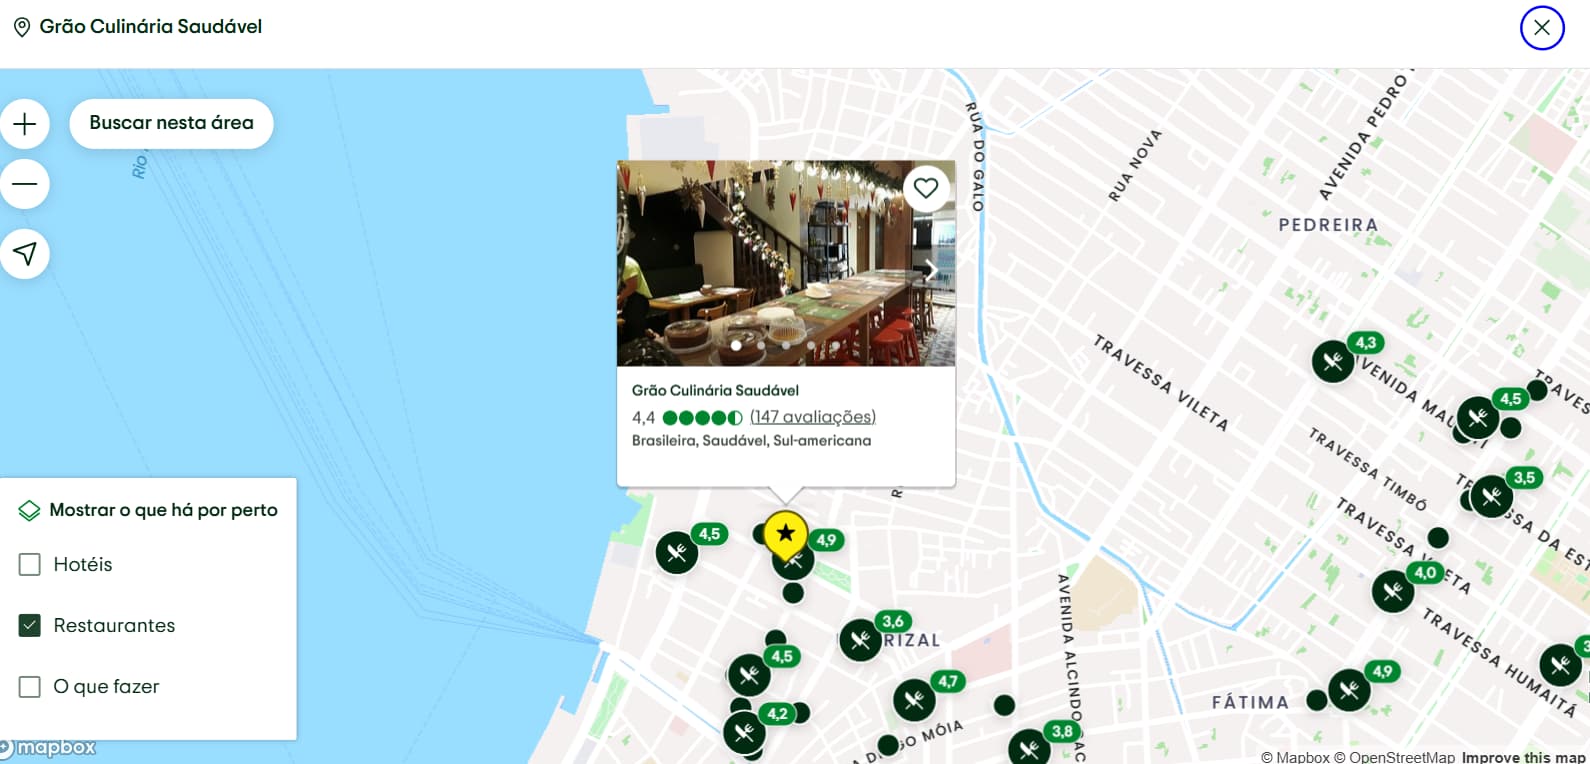Collapse the Mostrar o que há por perto panel
This screenshot has width=1590, height=764.
click(148, 510)
